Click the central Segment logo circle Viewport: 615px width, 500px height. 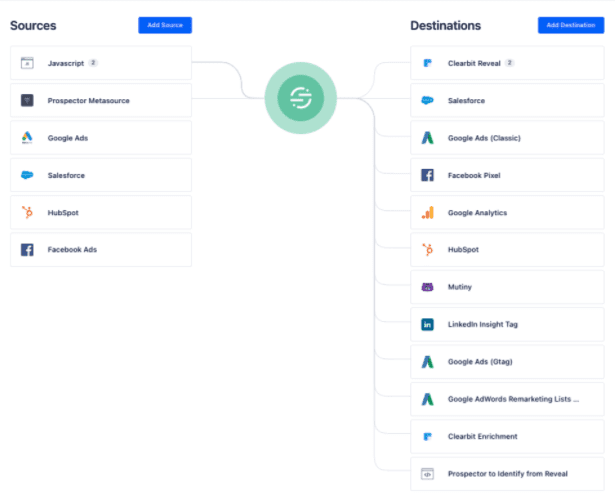click(x=301, y=98)
